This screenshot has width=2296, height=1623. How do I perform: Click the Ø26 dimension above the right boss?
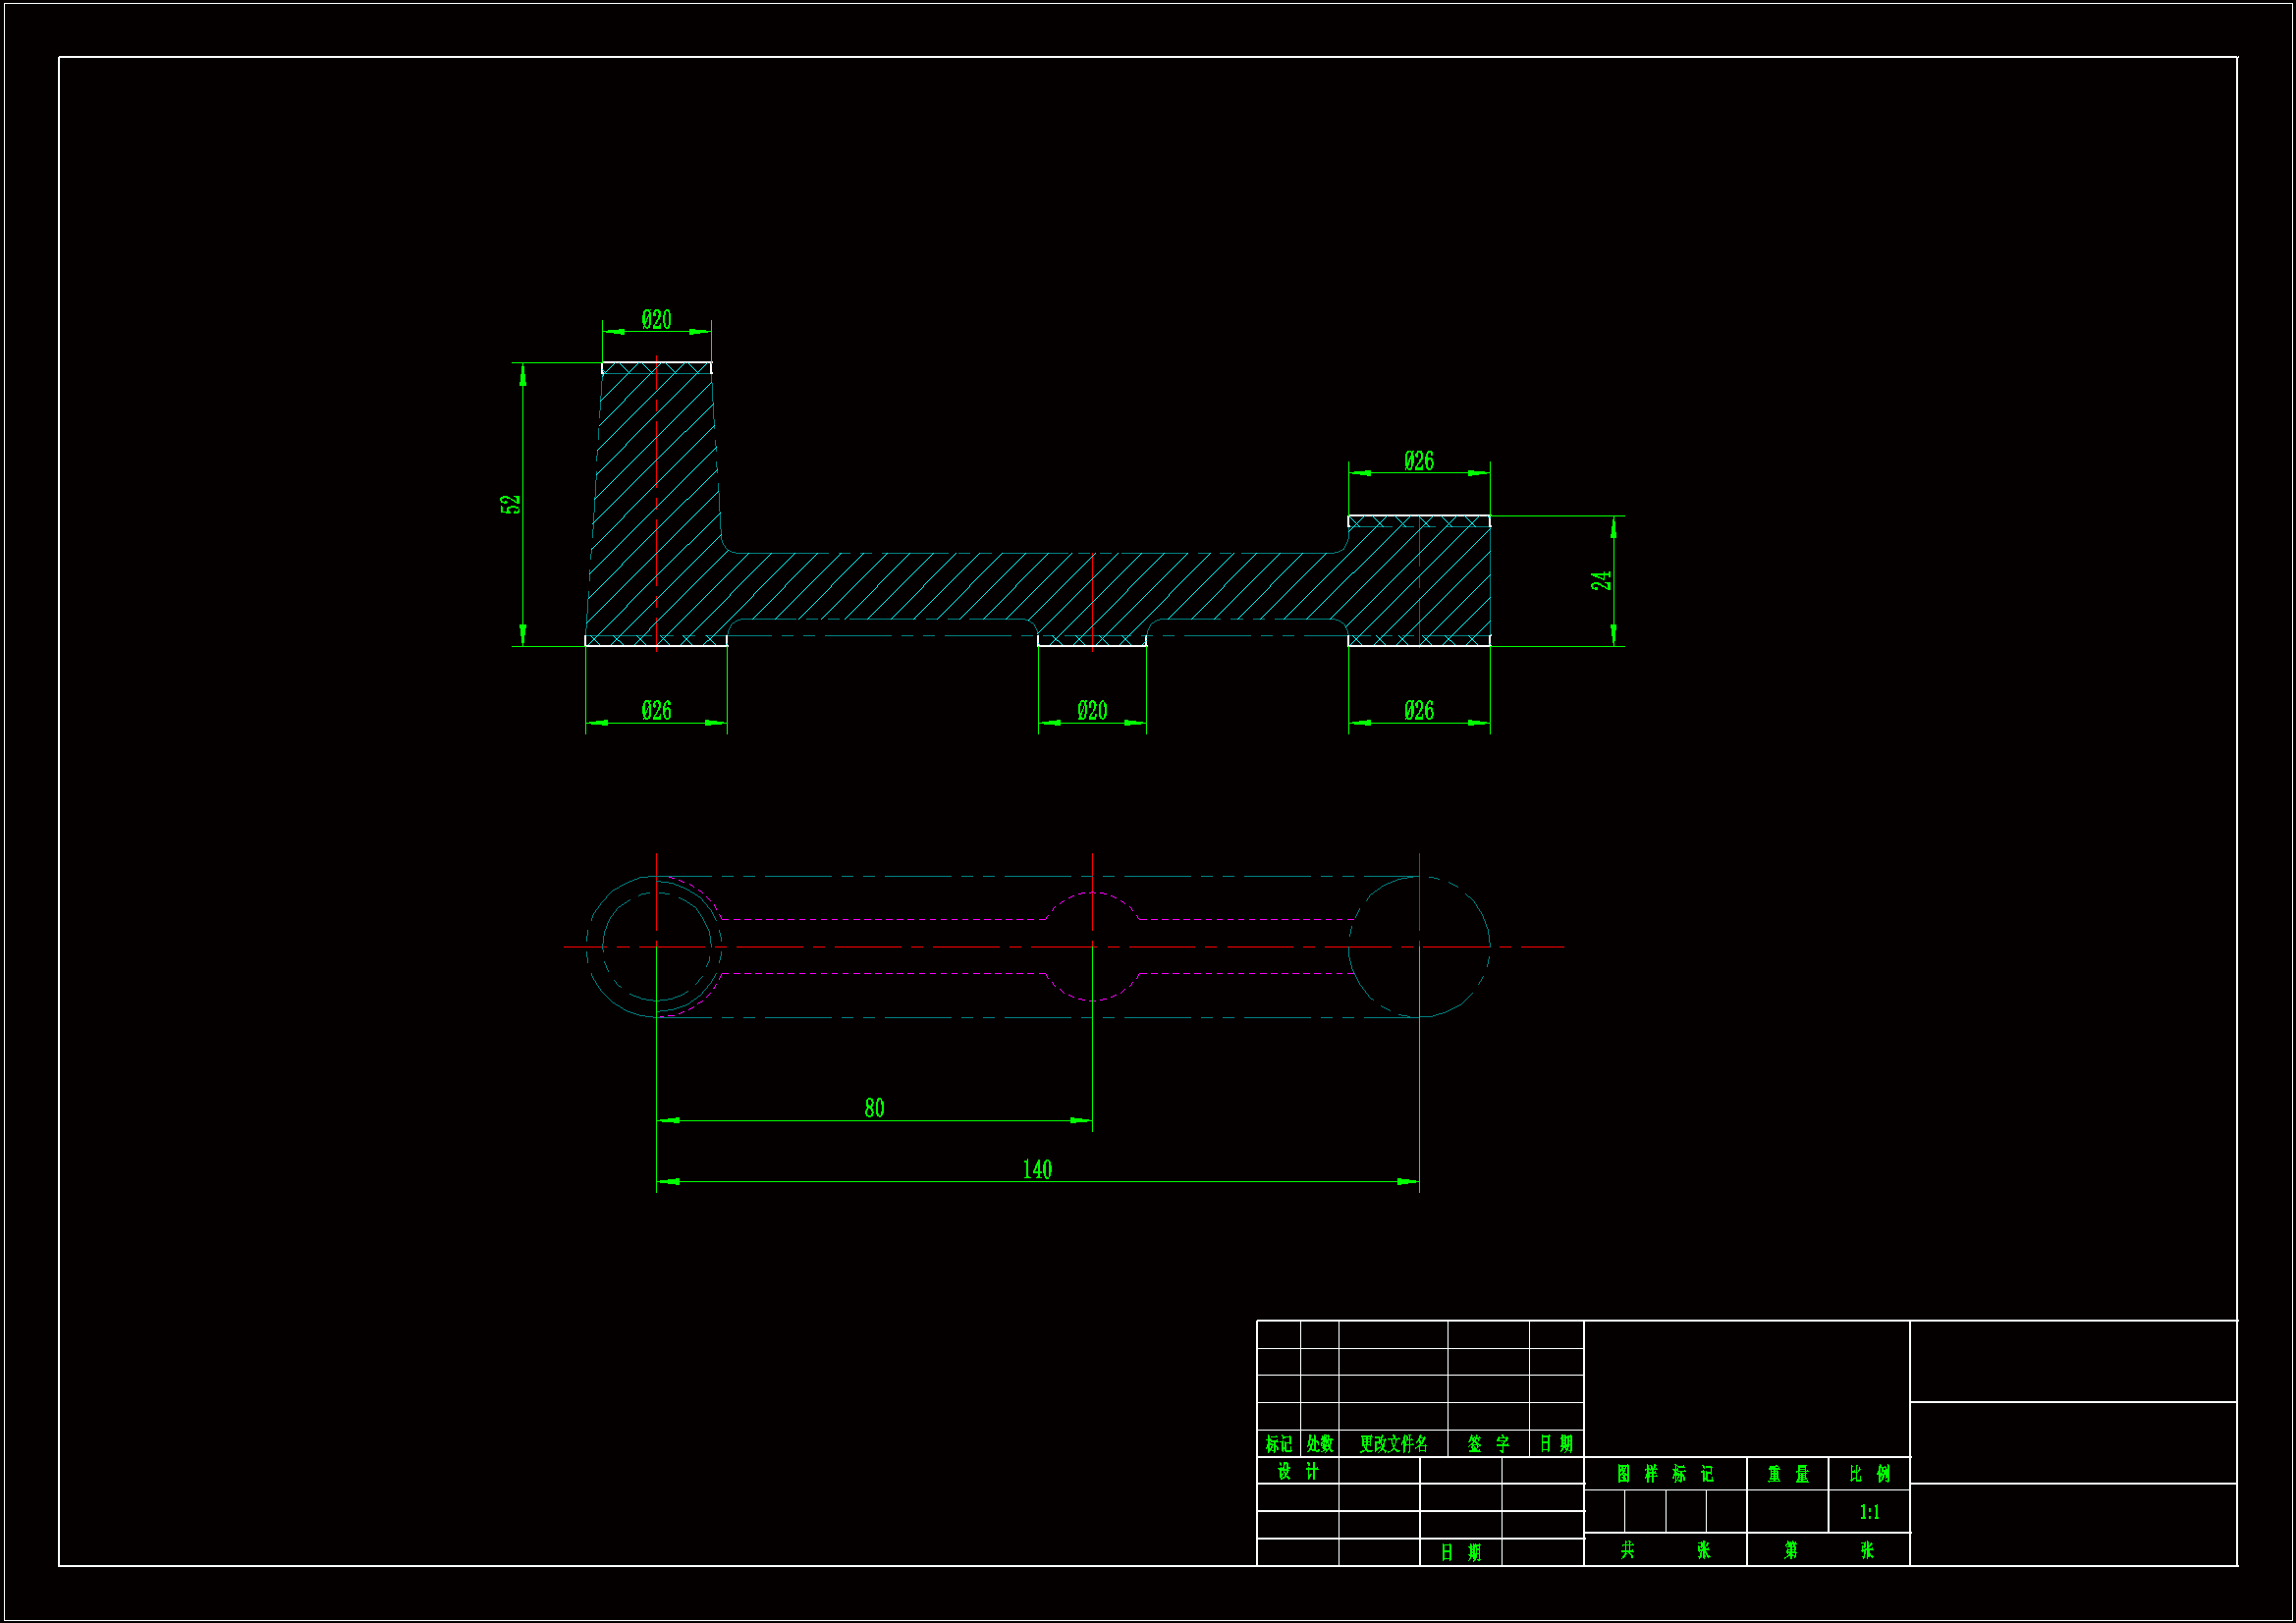coord(1418,461)
